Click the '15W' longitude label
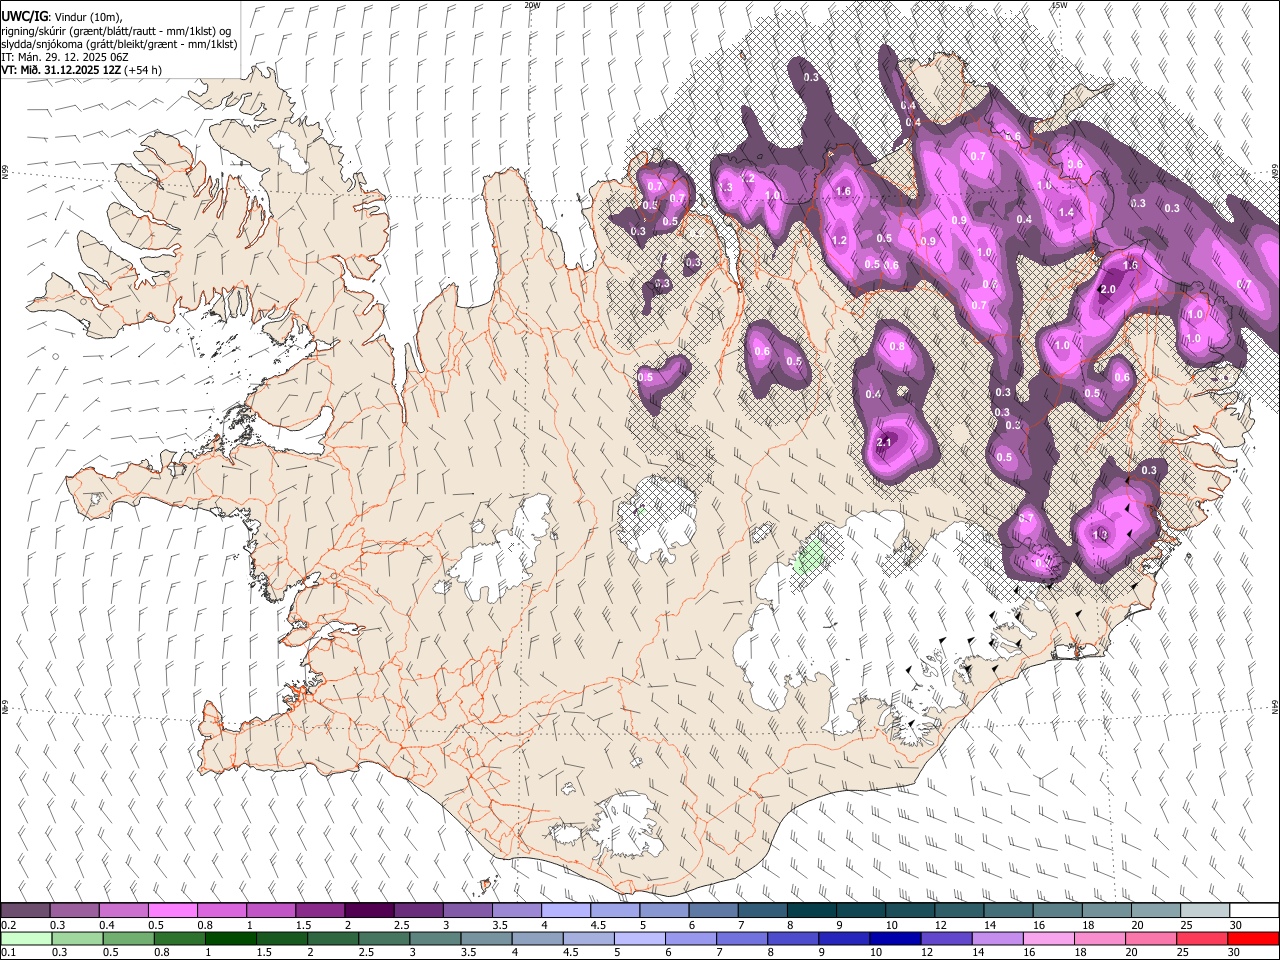Viewport: 1280px width, 960px height. [1059, 5]
